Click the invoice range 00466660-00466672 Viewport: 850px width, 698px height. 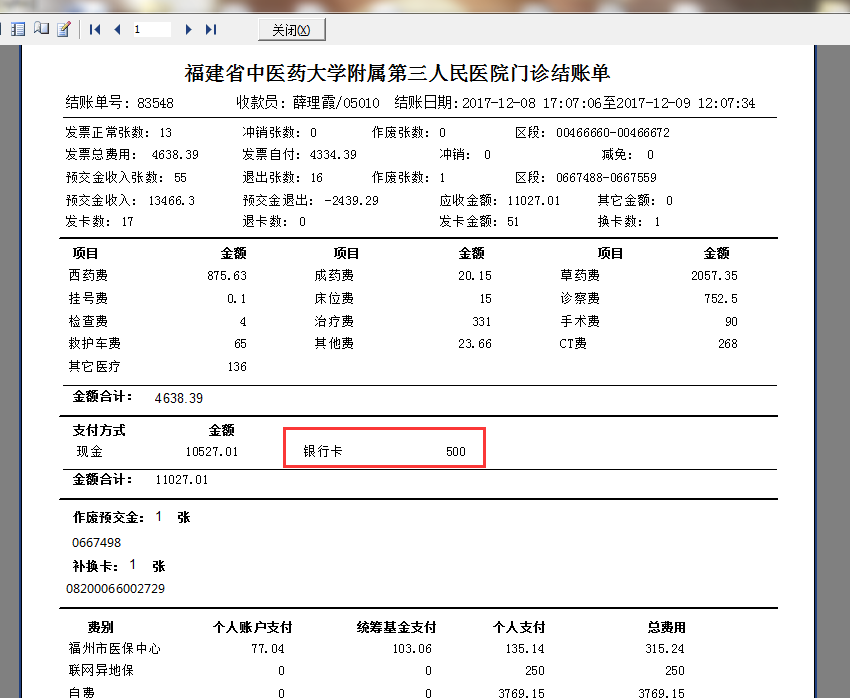click(x=613, y=133)
